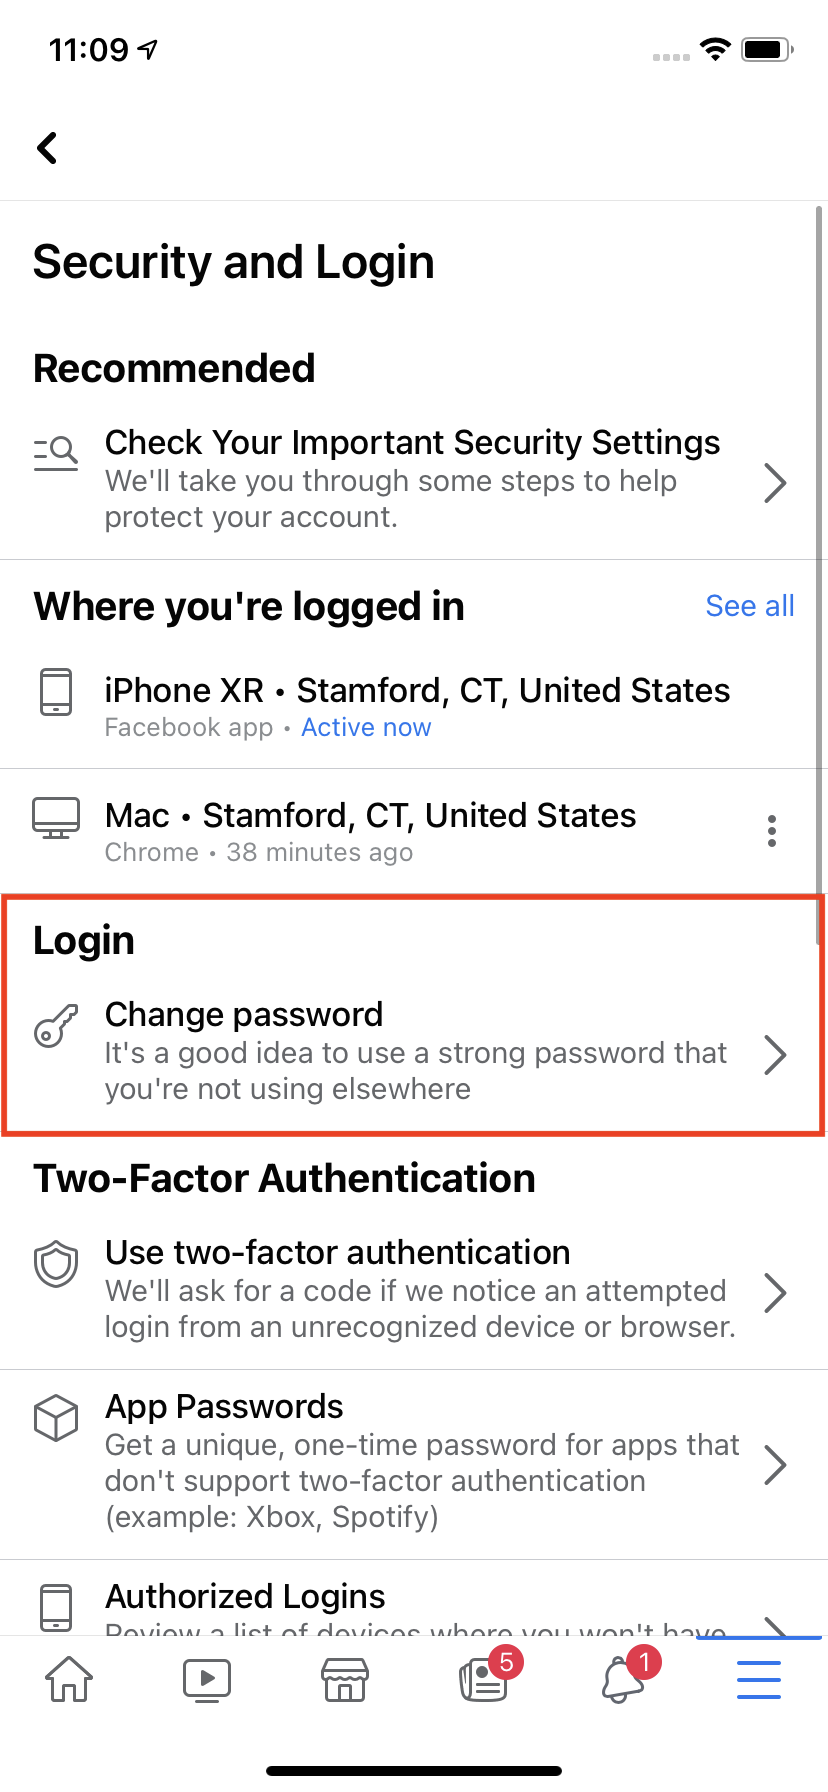The height and width of the screenshot is (1792, 828).
Task: Open options for the Mac Chrome session
Action: coord(772,830)
